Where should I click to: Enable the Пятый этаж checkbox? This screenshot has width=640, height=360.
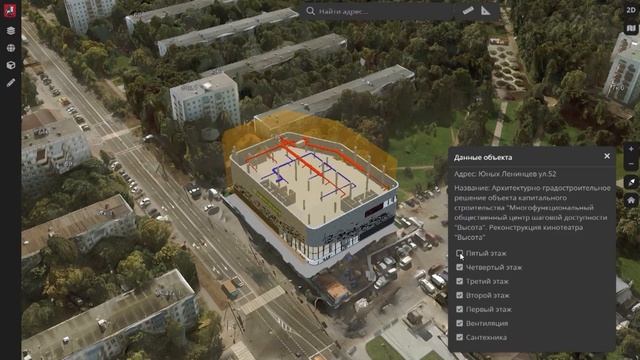pyautogui.click(x=460, y=253)
